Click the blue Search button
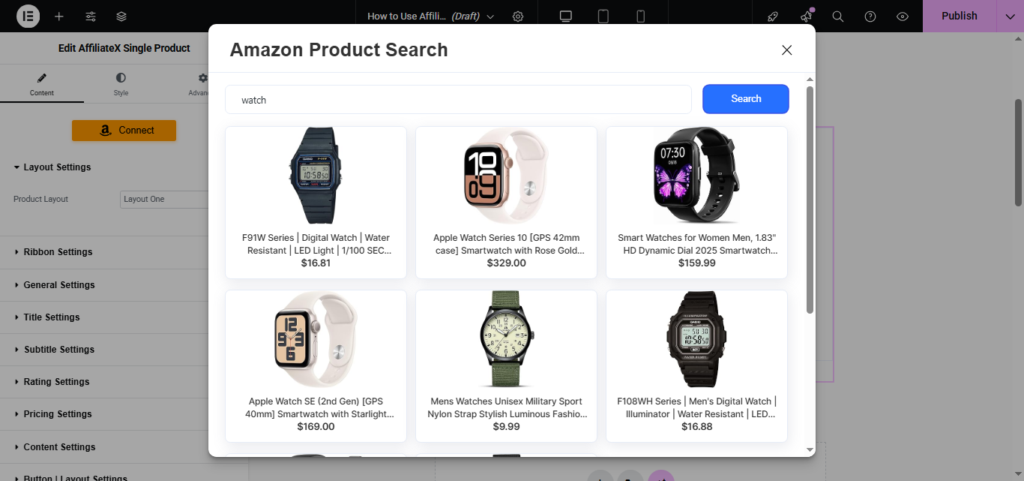1024x481 pixels. point(745,99)
